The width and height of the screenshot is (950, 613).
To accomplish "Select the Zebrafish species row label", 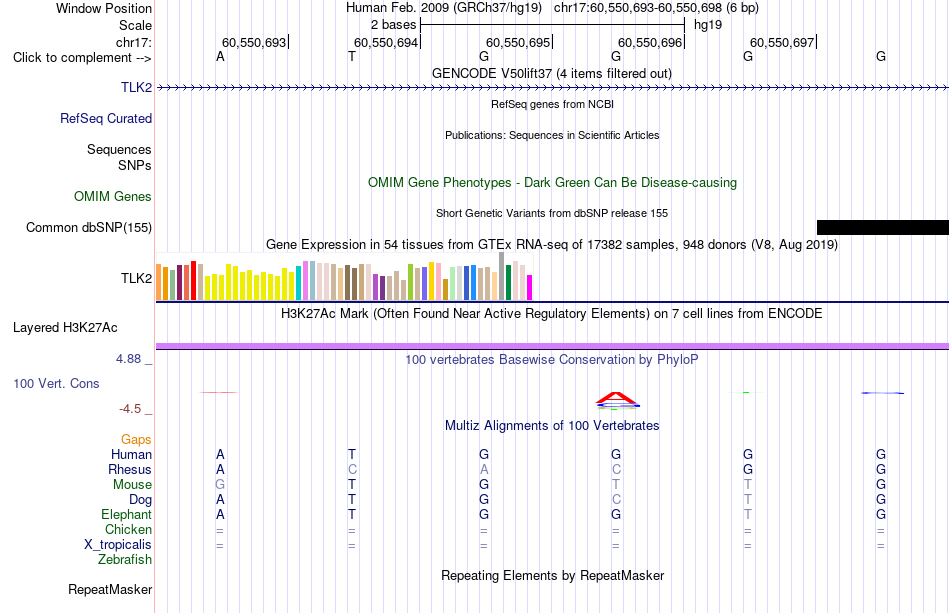I will click(x=125, y=559).
